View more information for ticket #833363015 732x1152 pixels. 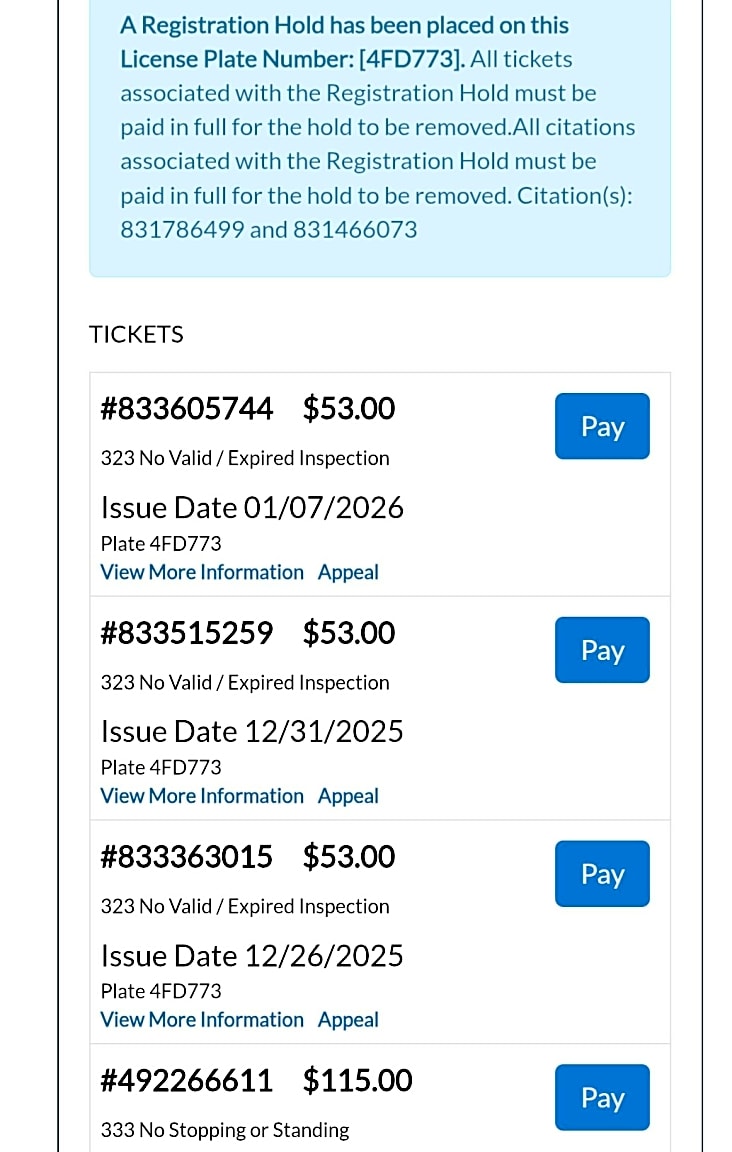[x=202, y=1020]
